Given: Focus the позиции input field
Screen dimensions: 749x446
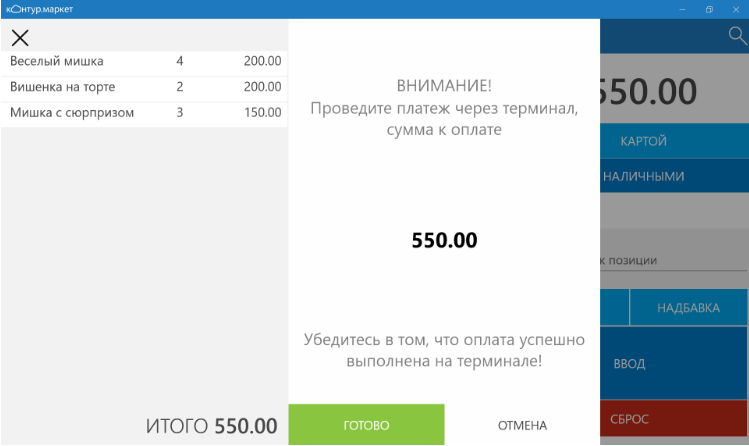Looking at the screenshot, I should 674,261.
